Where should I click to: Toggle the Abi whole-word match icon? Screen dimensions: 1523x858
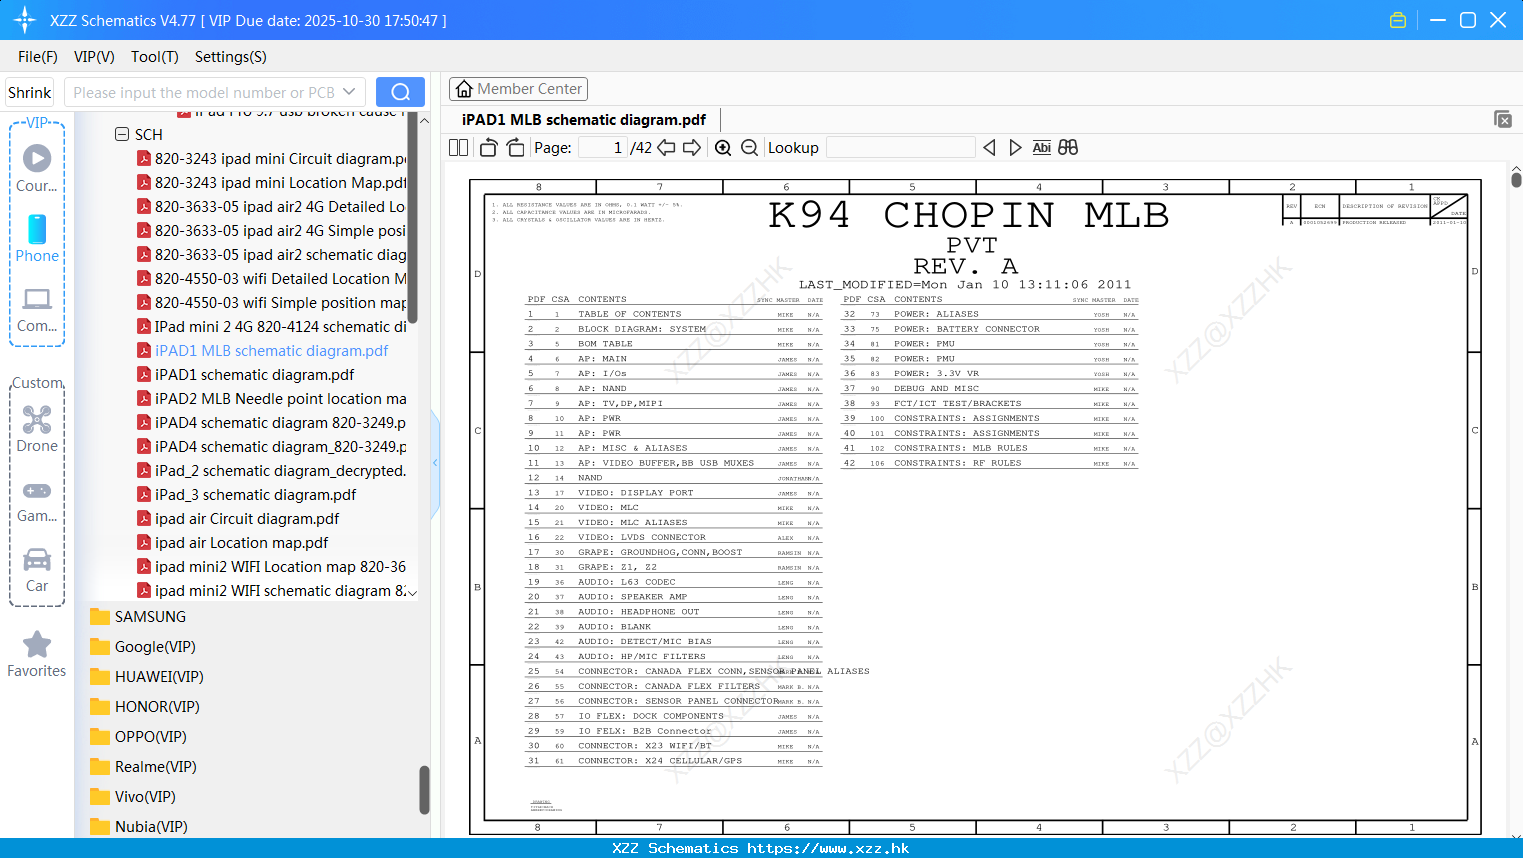coord(1041,148)
